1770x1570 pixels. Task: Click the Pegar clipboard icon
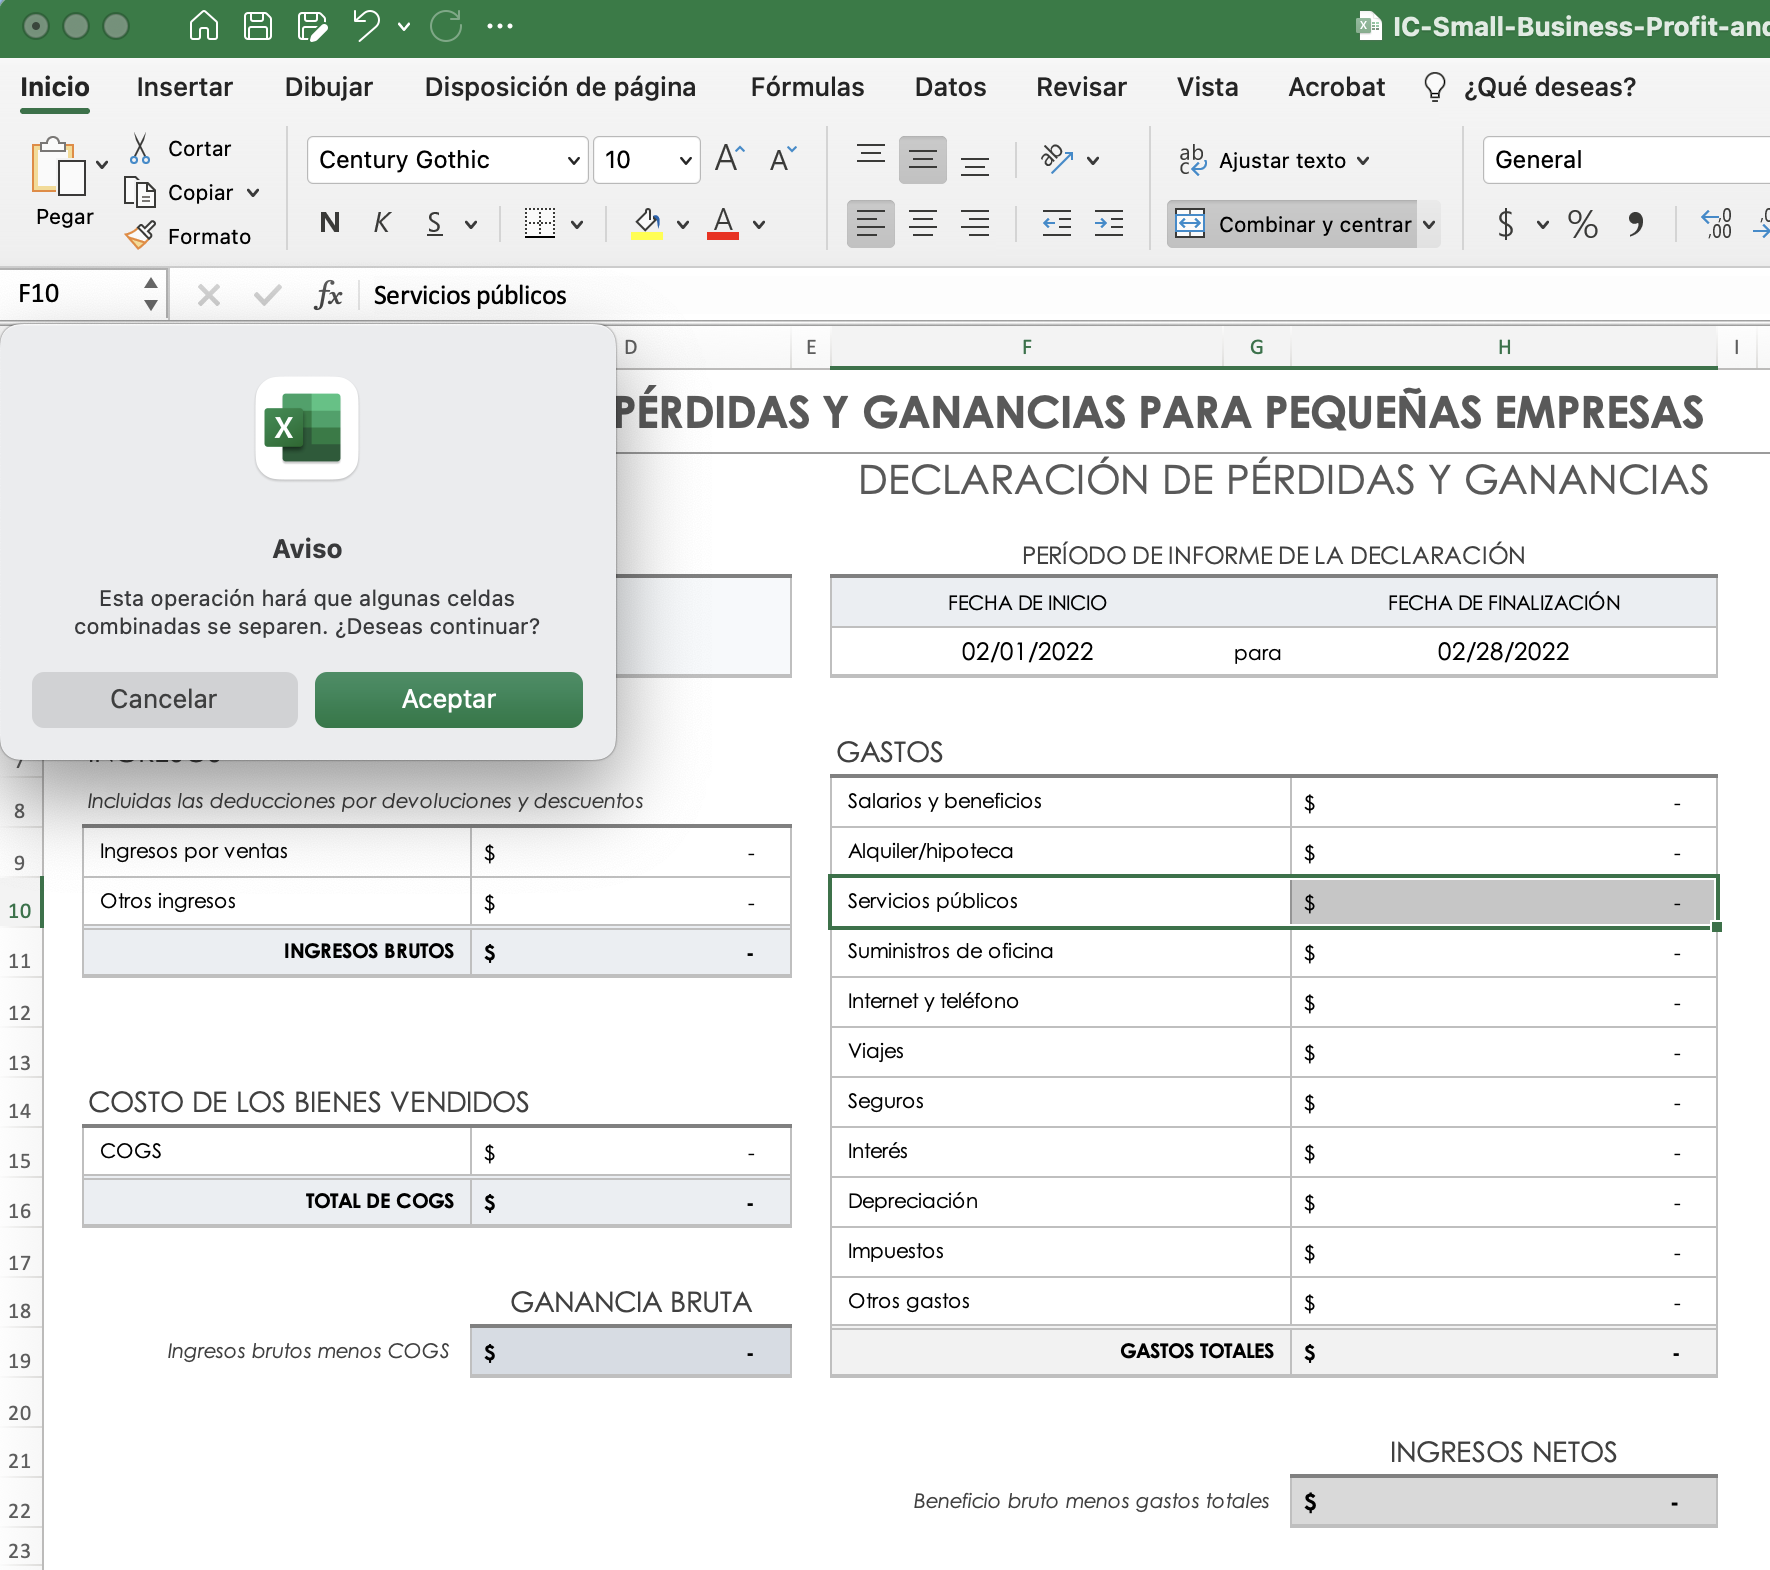(x=58, y=166)
